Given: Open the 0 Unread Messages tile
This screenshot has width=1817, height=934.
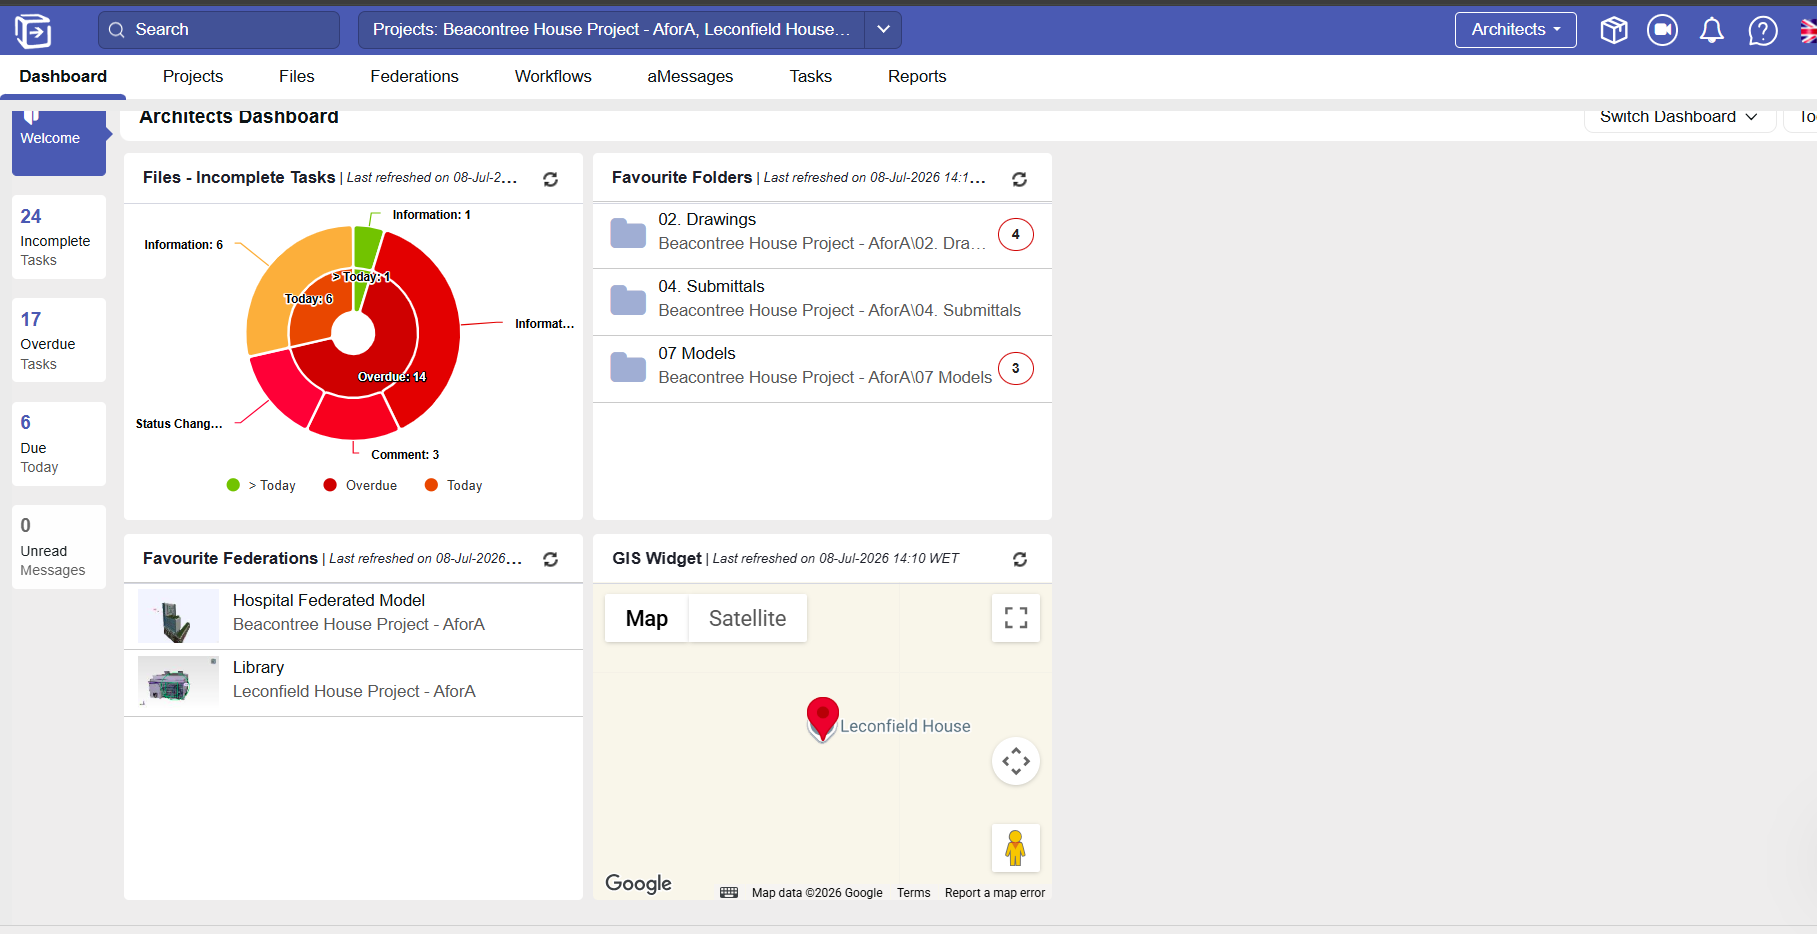Looking at the screenshot, I should (x=59, y=547).
